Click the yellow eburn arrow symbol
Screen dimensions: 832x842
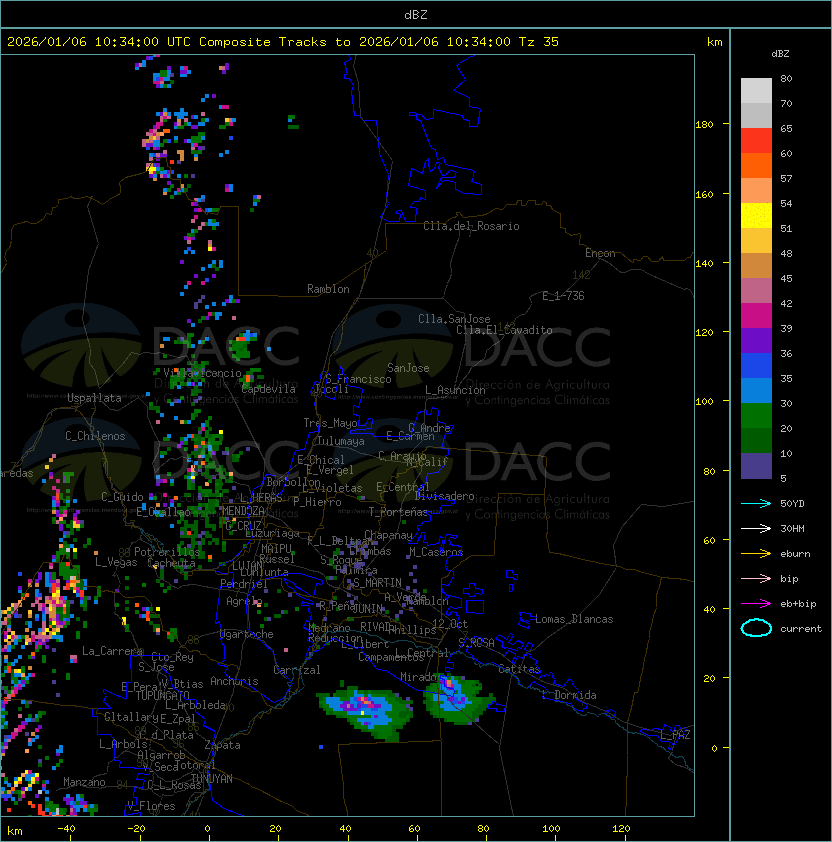point(756,554)
